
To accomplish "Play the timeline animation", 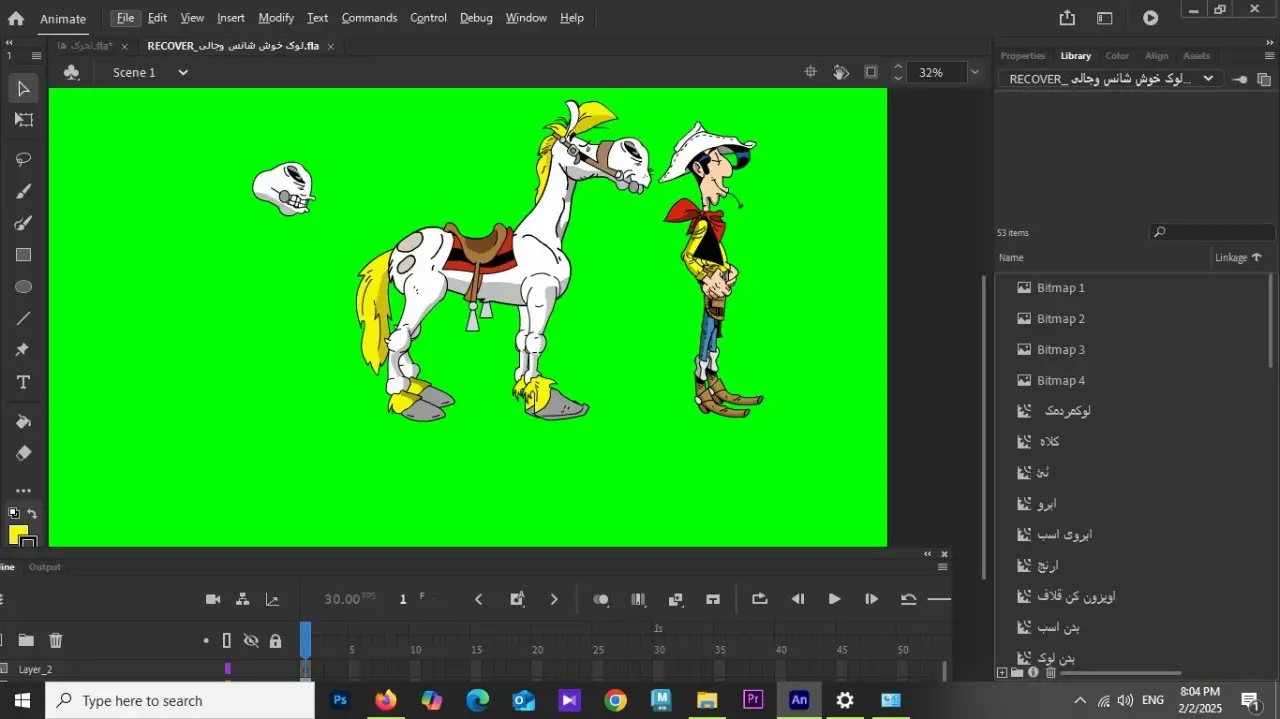I will 834,599.
